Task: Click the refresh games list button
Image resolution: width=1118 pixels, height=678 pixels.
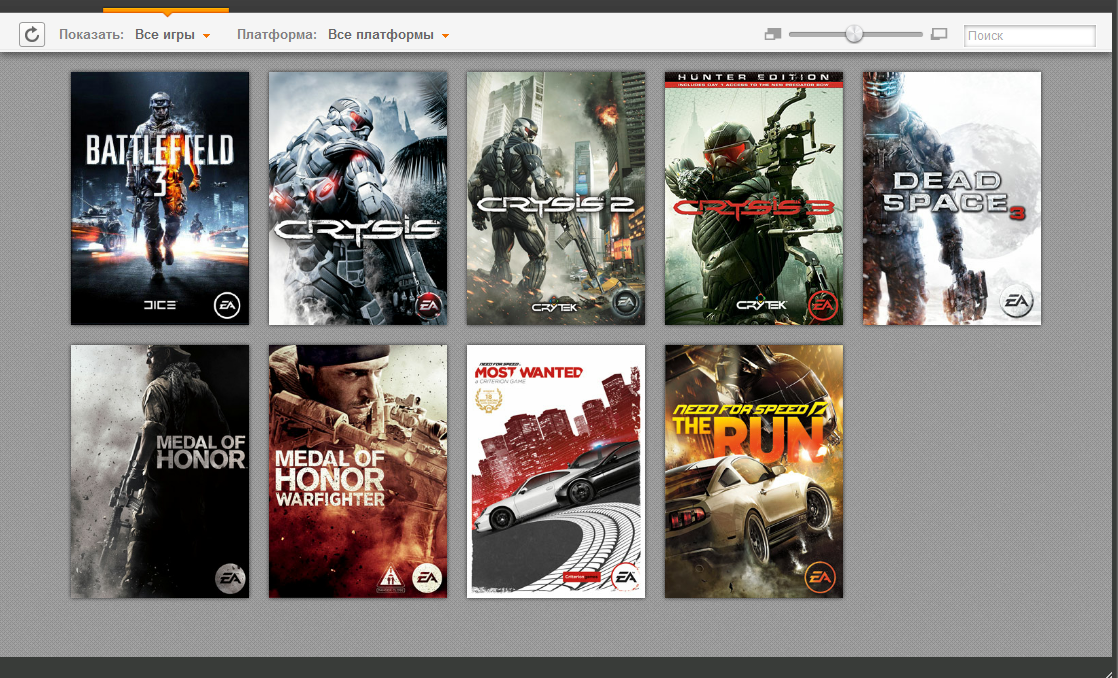Action: (x=32, y=34)
